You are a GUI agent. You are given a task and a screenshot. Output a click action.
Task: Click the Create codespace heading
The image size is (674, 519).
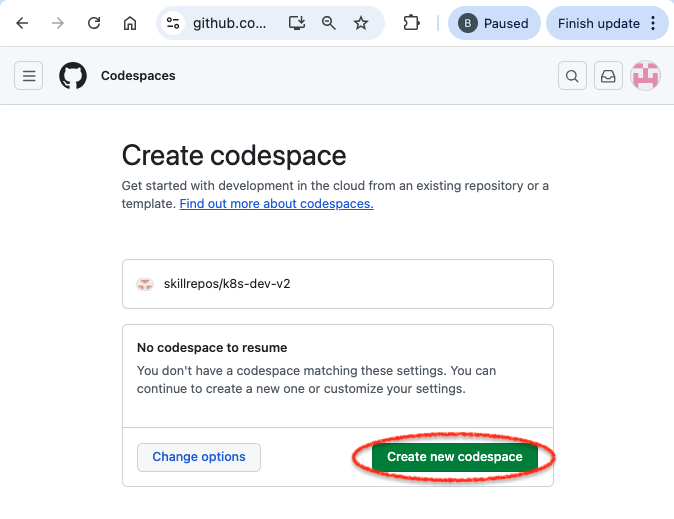pos(234,155)
